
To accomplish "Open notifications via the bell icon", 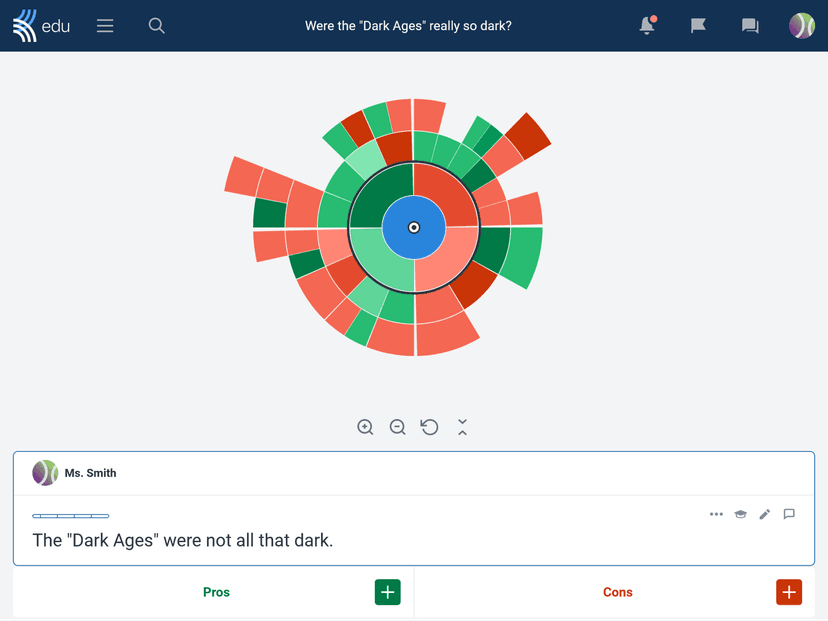I will click(645, 25).
